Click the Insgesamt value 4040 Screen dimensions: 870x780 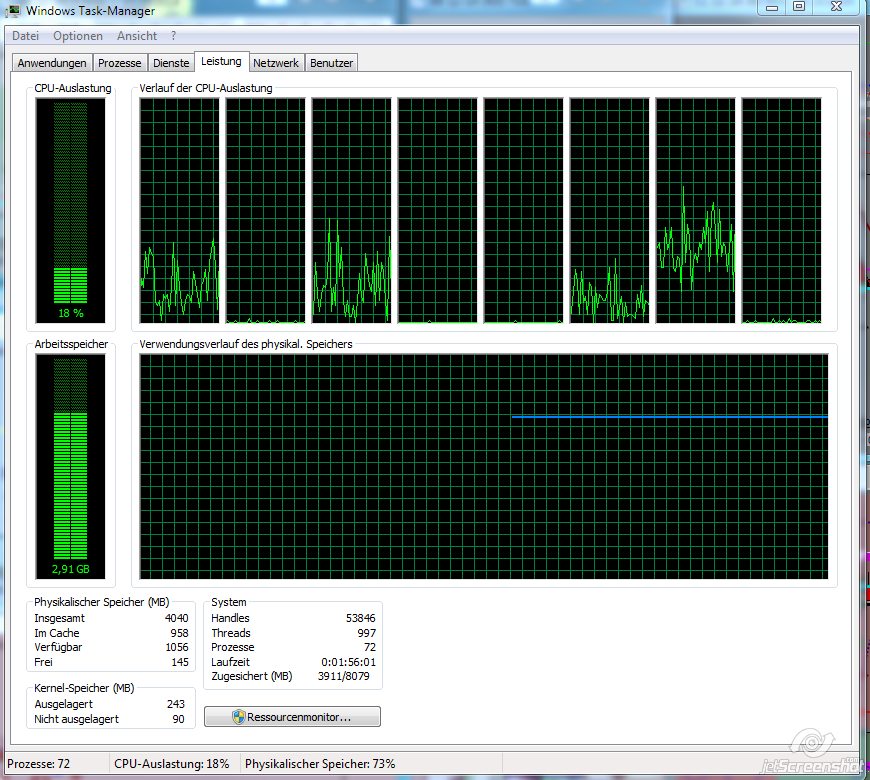tap(176, 618)
